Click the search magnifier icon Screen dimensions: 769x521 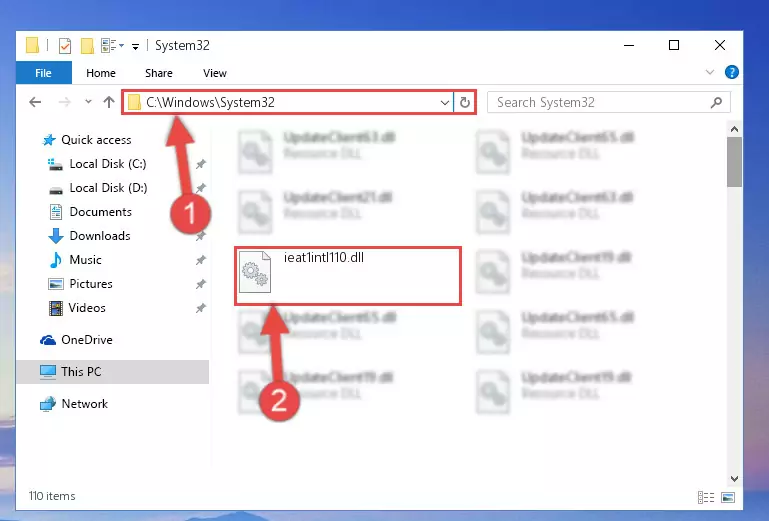tap(716, 103)
